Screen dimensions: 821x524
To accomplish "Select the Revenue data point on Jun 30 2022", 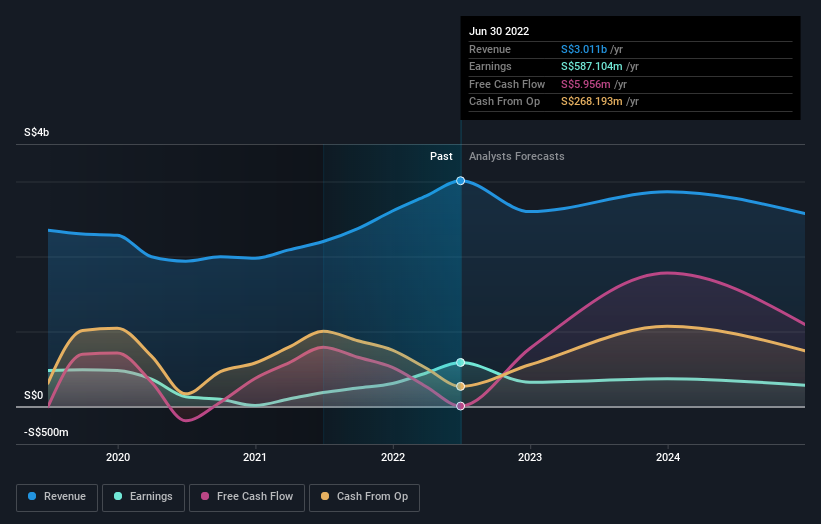I will click(460, 181).
